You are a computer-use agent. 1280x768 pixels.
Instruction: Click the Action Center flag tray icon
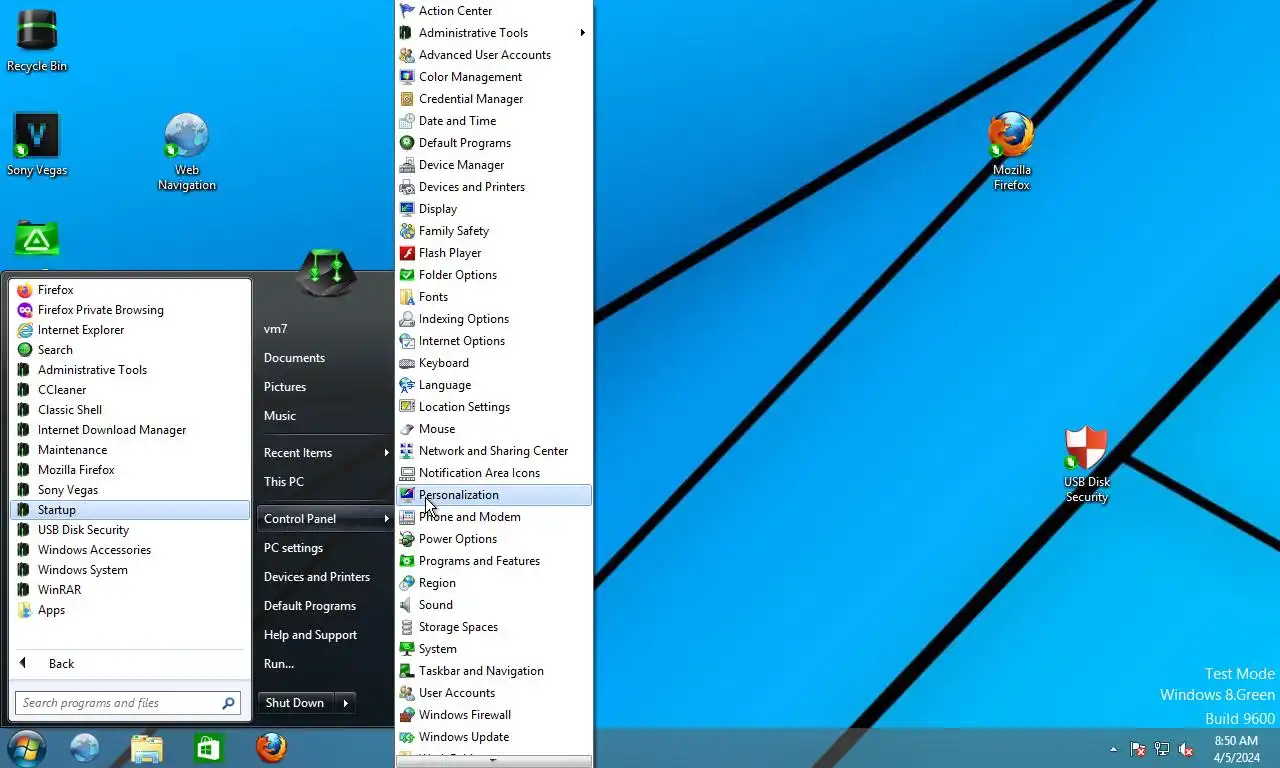coord(1138,749)
